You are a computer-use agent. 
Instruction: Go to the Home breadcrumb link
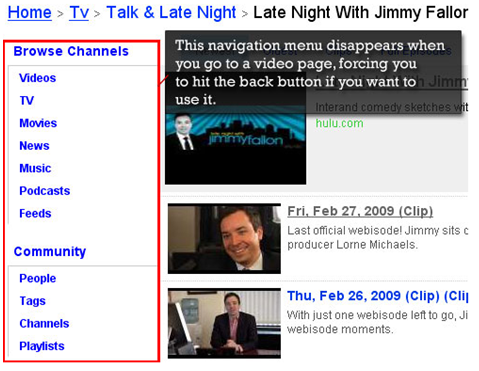(30, 13)
